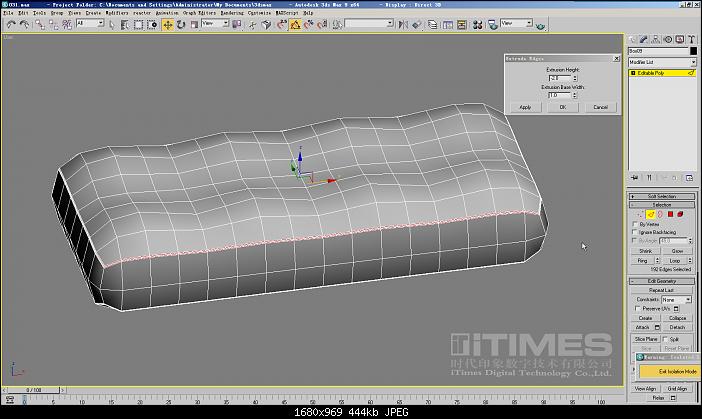Select Border sub-object level icon
The height and width of the screenshot is (419, 702).
[660, 214]
